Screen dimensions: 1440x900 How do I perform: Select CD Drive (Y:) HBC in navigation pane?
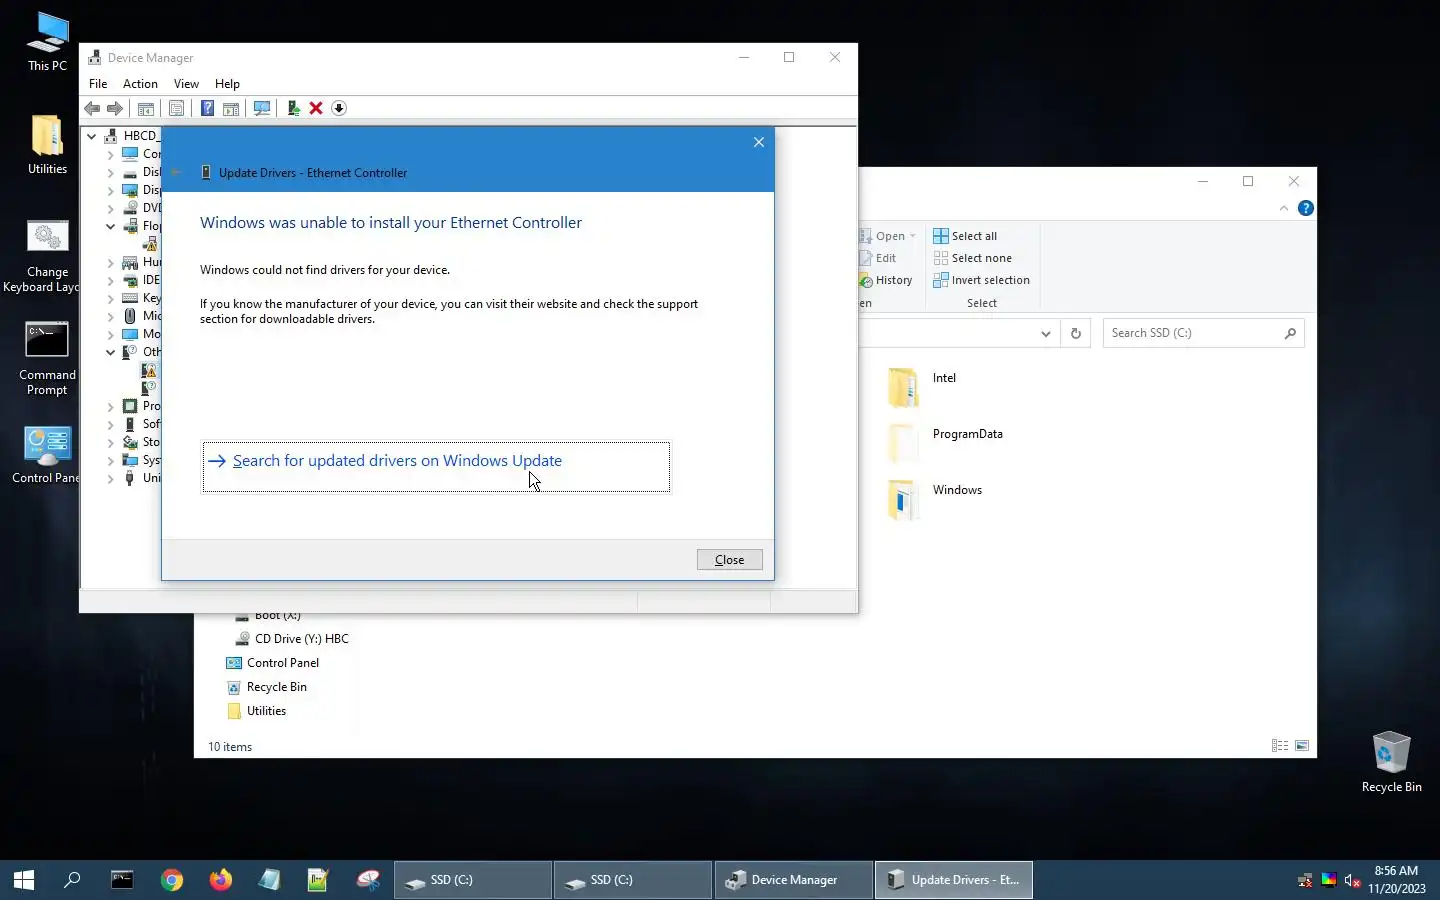point(292,639)
